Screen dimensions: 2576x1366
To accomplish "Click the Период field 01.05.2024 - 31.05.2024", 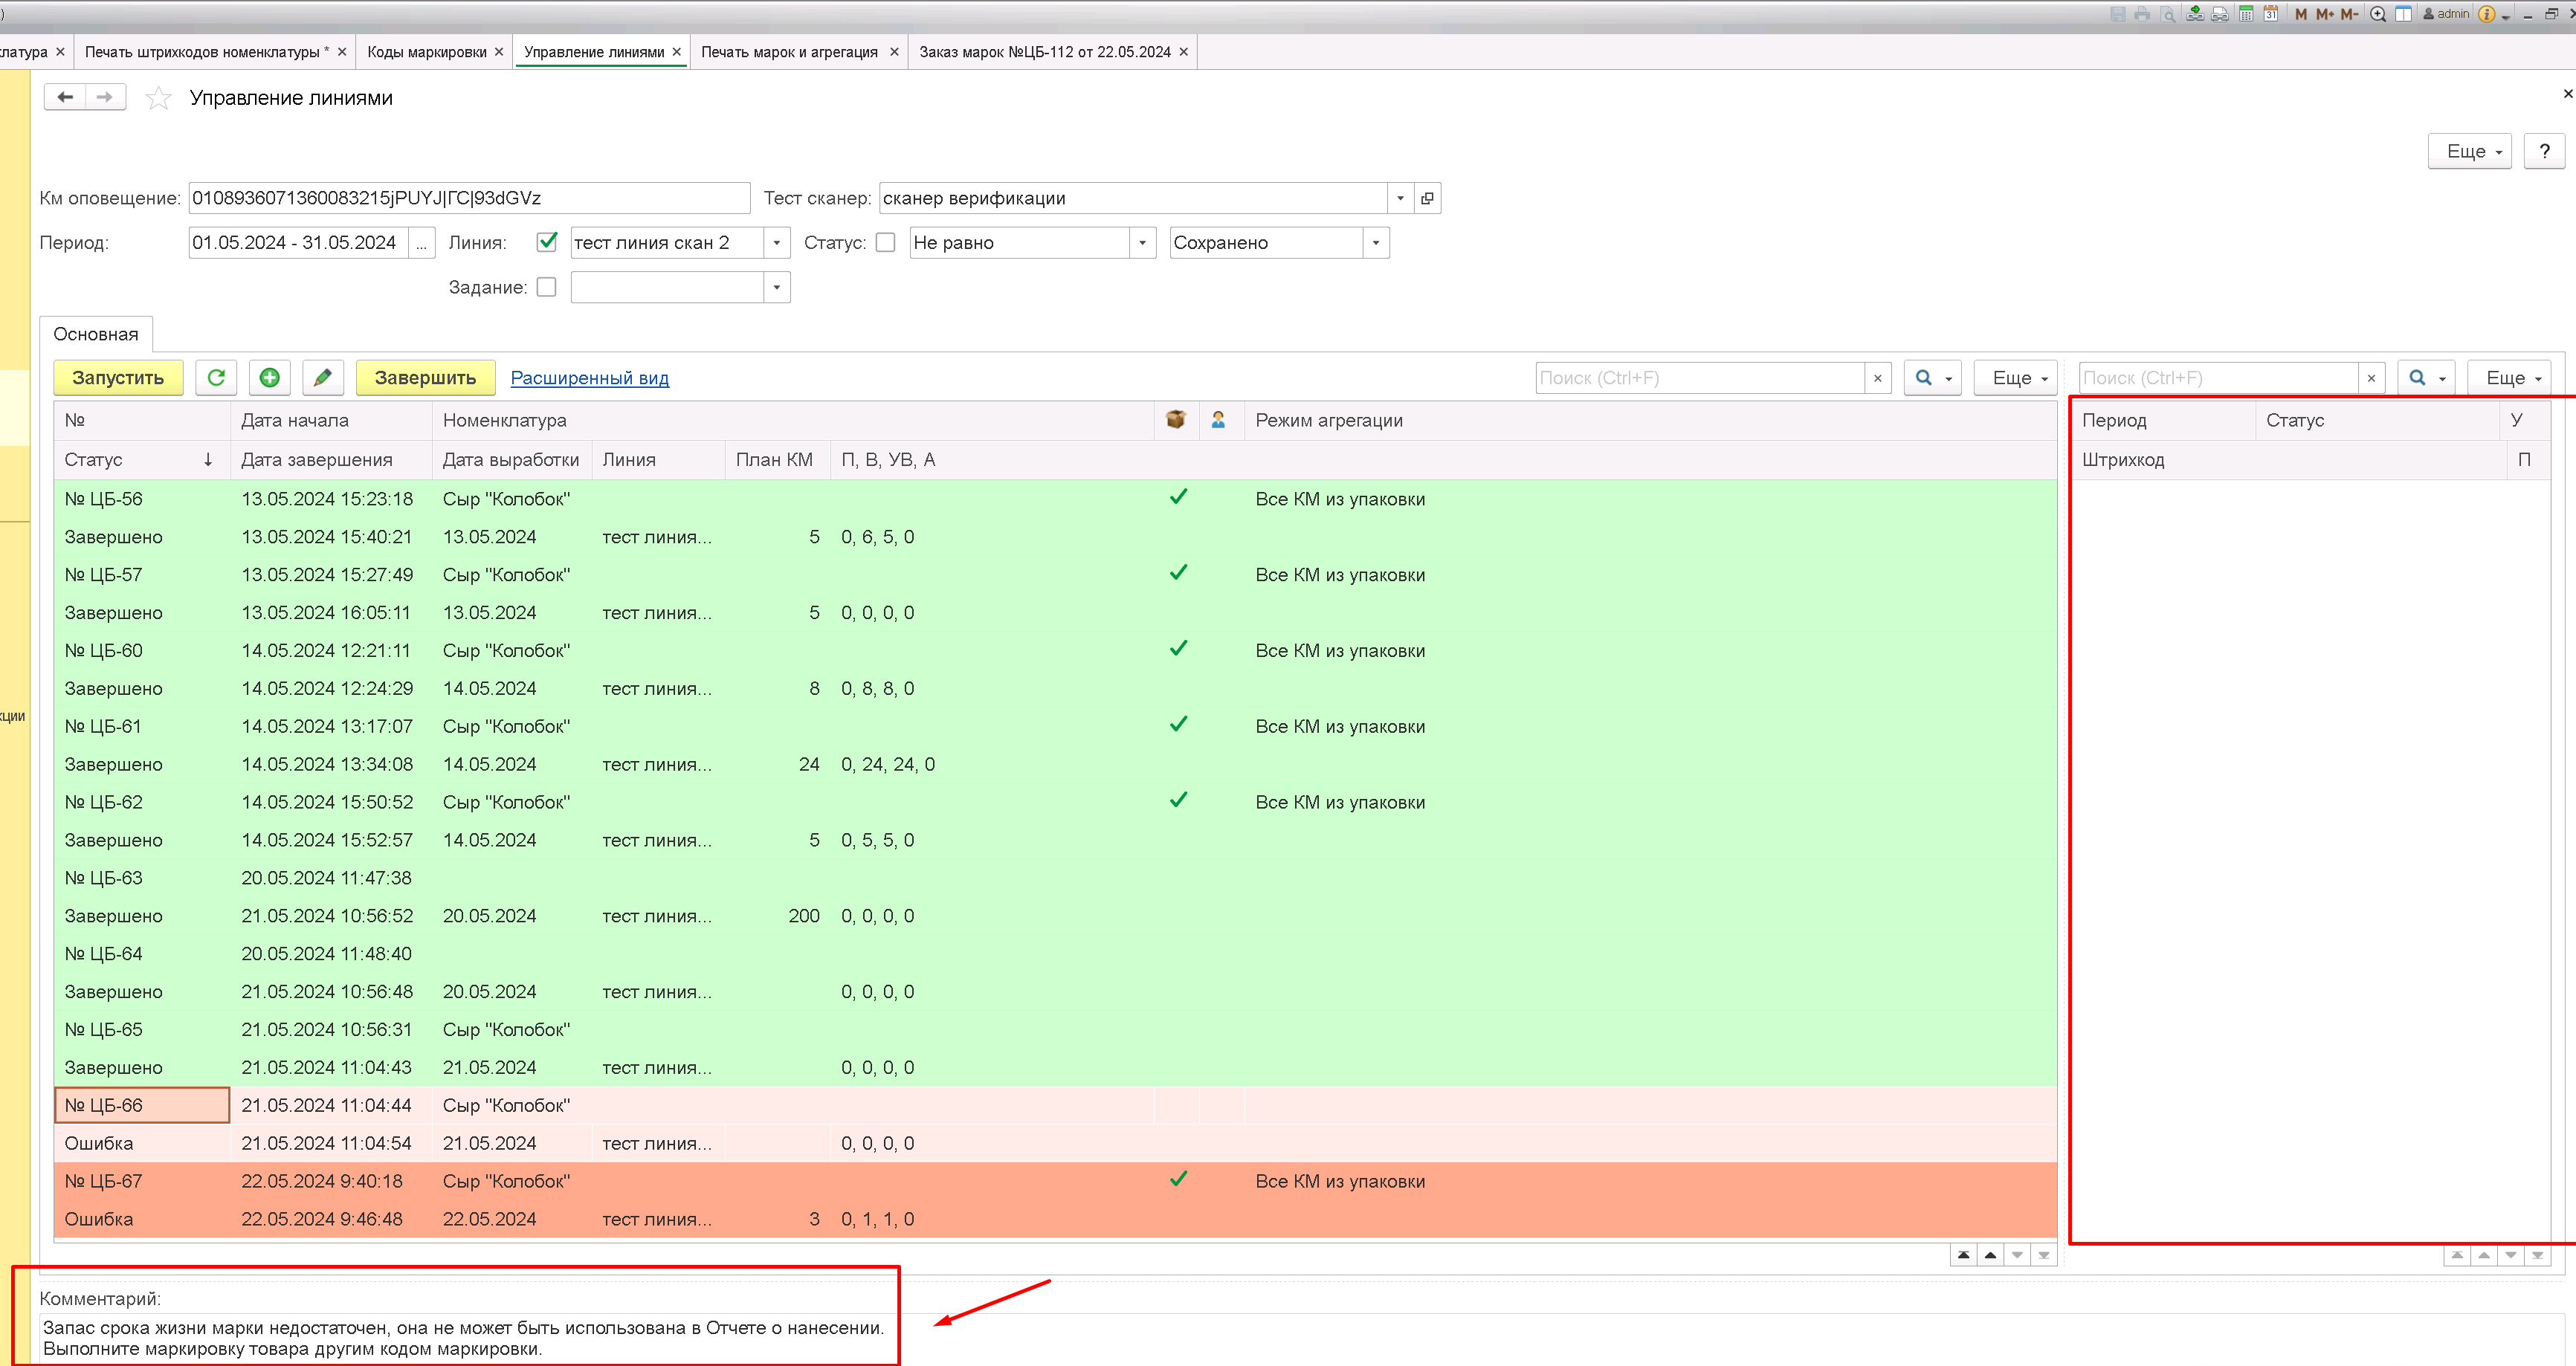I will tap(298, 243).
